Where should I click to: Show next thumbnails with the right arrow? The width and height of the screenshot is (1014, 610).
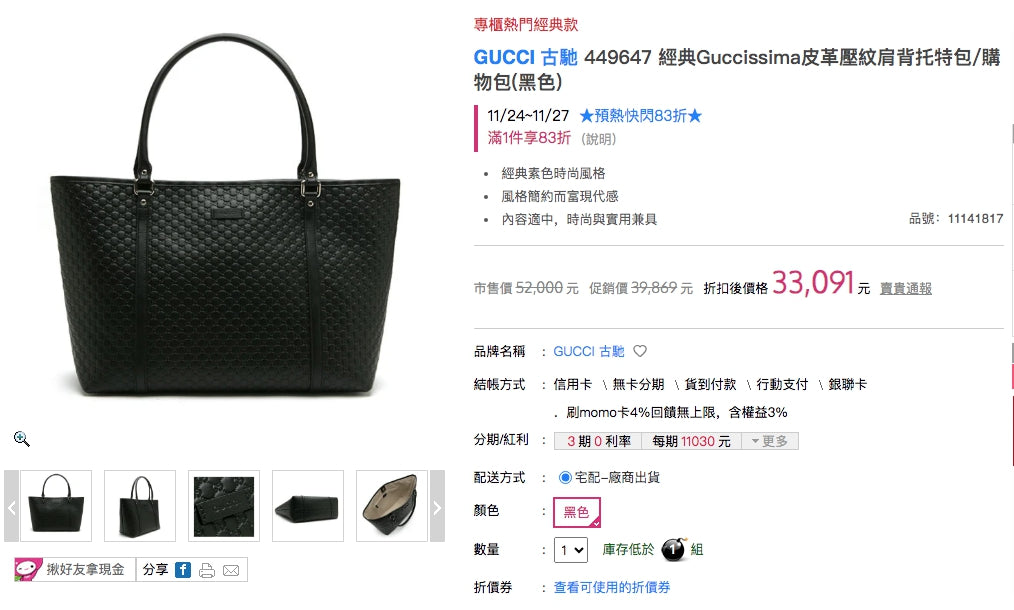point(437,506)
